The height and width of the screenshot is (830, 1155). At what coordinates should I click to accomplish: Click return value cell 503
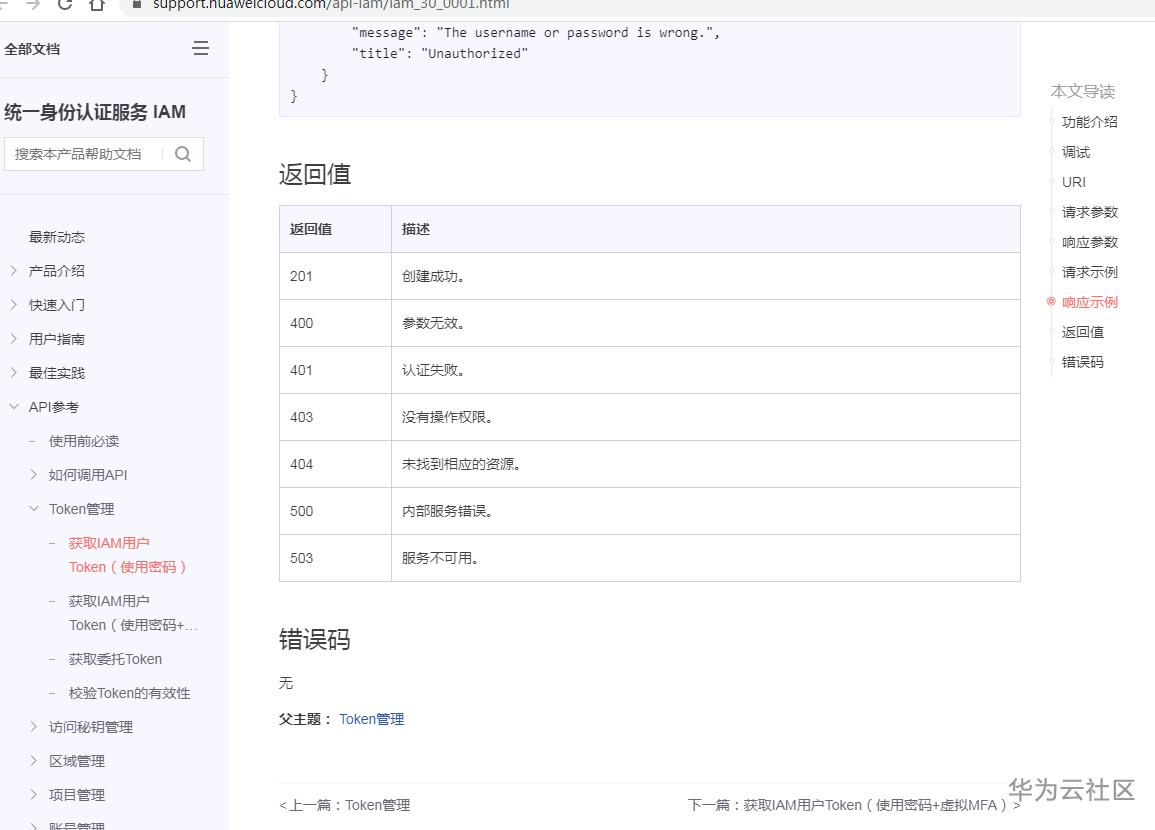(x=335, y=558)
